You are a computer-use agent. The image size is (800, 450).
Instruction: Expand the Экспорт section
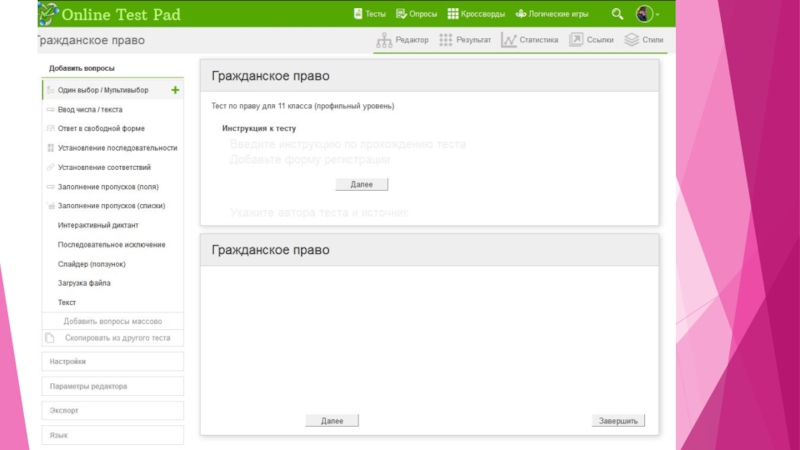coord(112,411)
